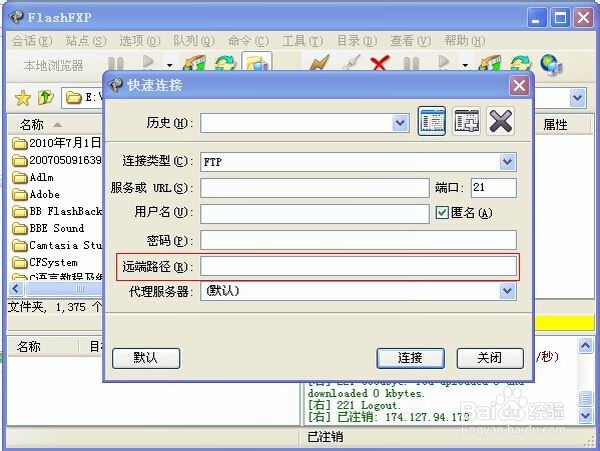Click the remote path input field
This screenshot has width=600, height=451.
pos(358,266)
